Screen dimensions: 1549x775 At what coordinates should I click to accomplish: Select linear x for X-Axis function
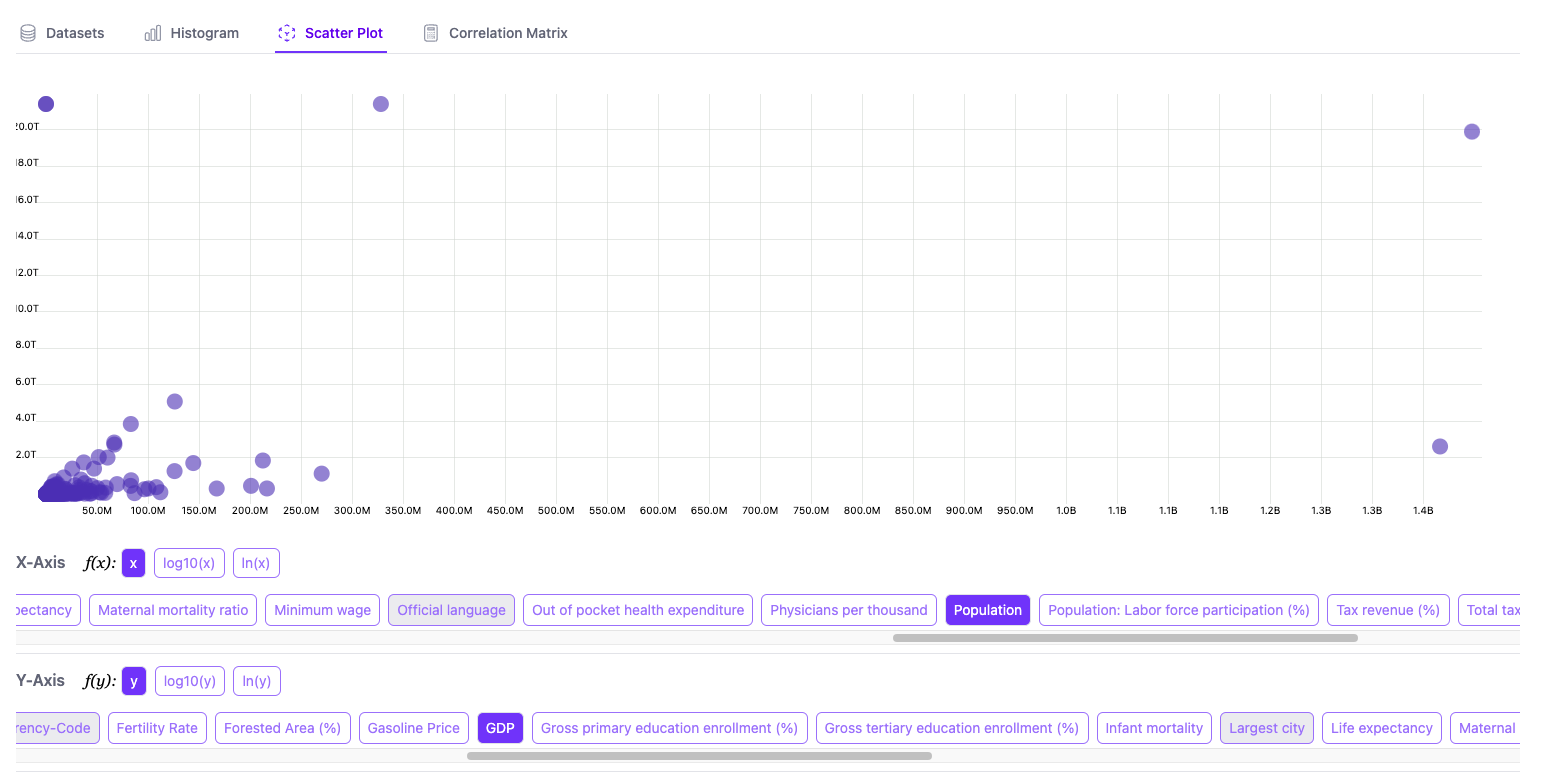tap(133, 563)
